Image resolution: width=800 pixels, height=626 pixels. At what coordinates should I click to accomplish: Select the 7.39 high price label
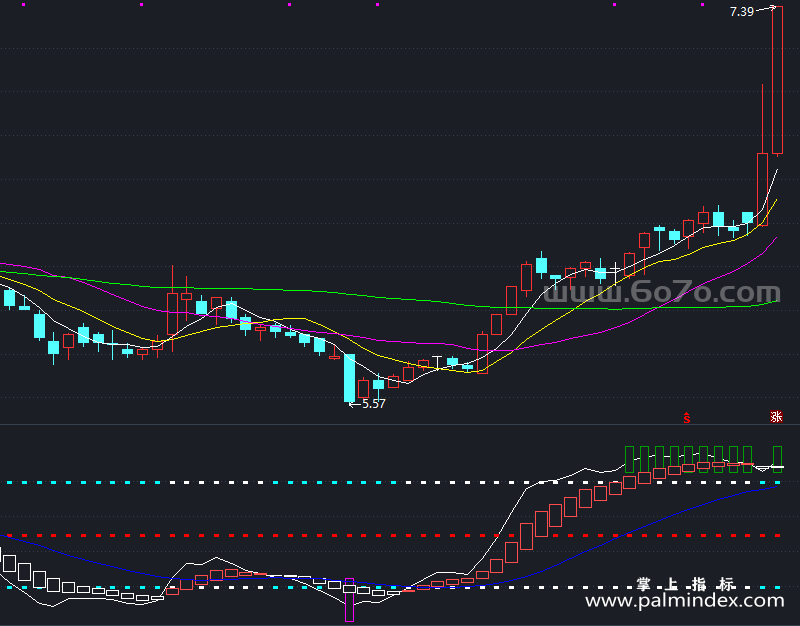(x=742, y=12)
